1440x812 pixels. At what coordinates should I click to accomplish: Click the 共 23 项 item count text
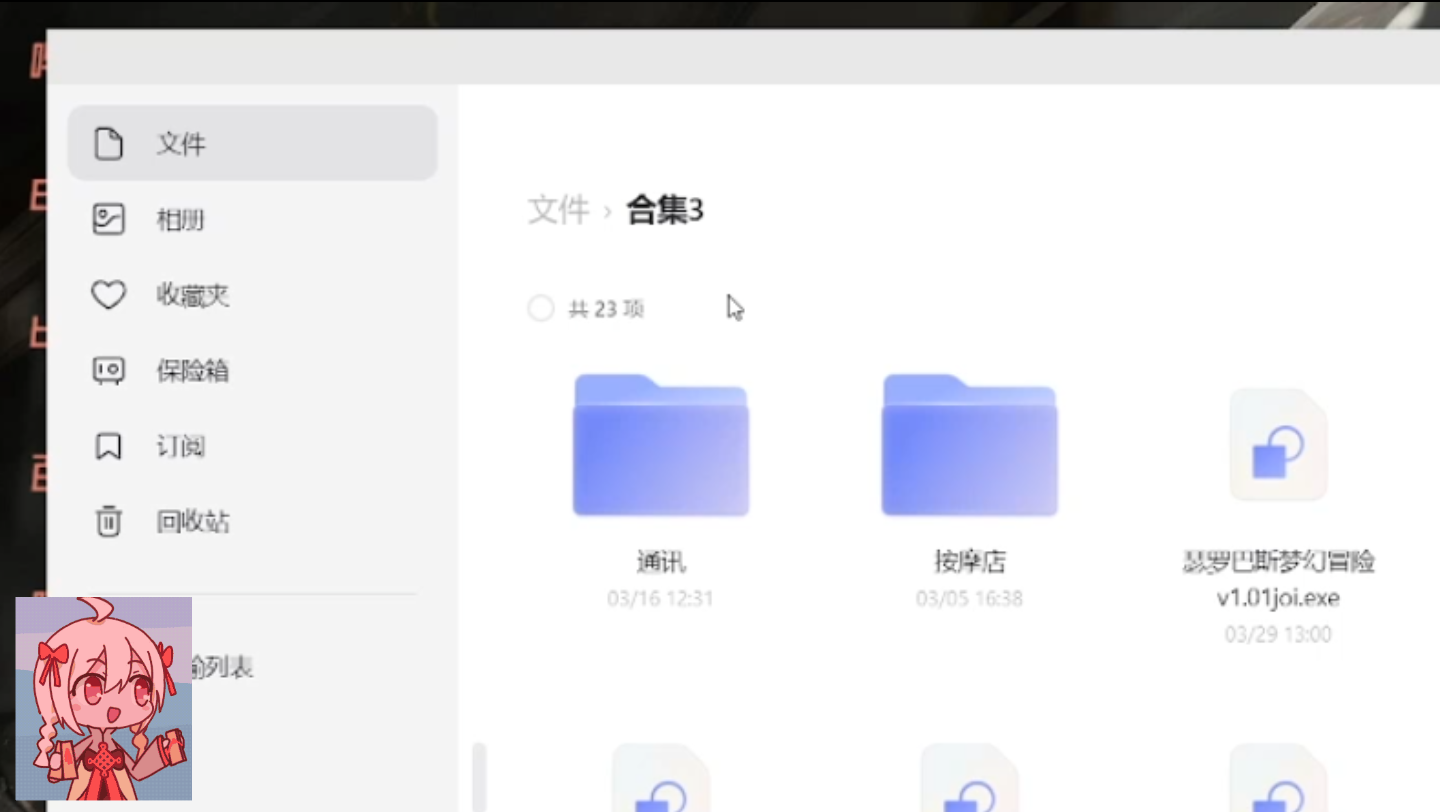[606, 309]
